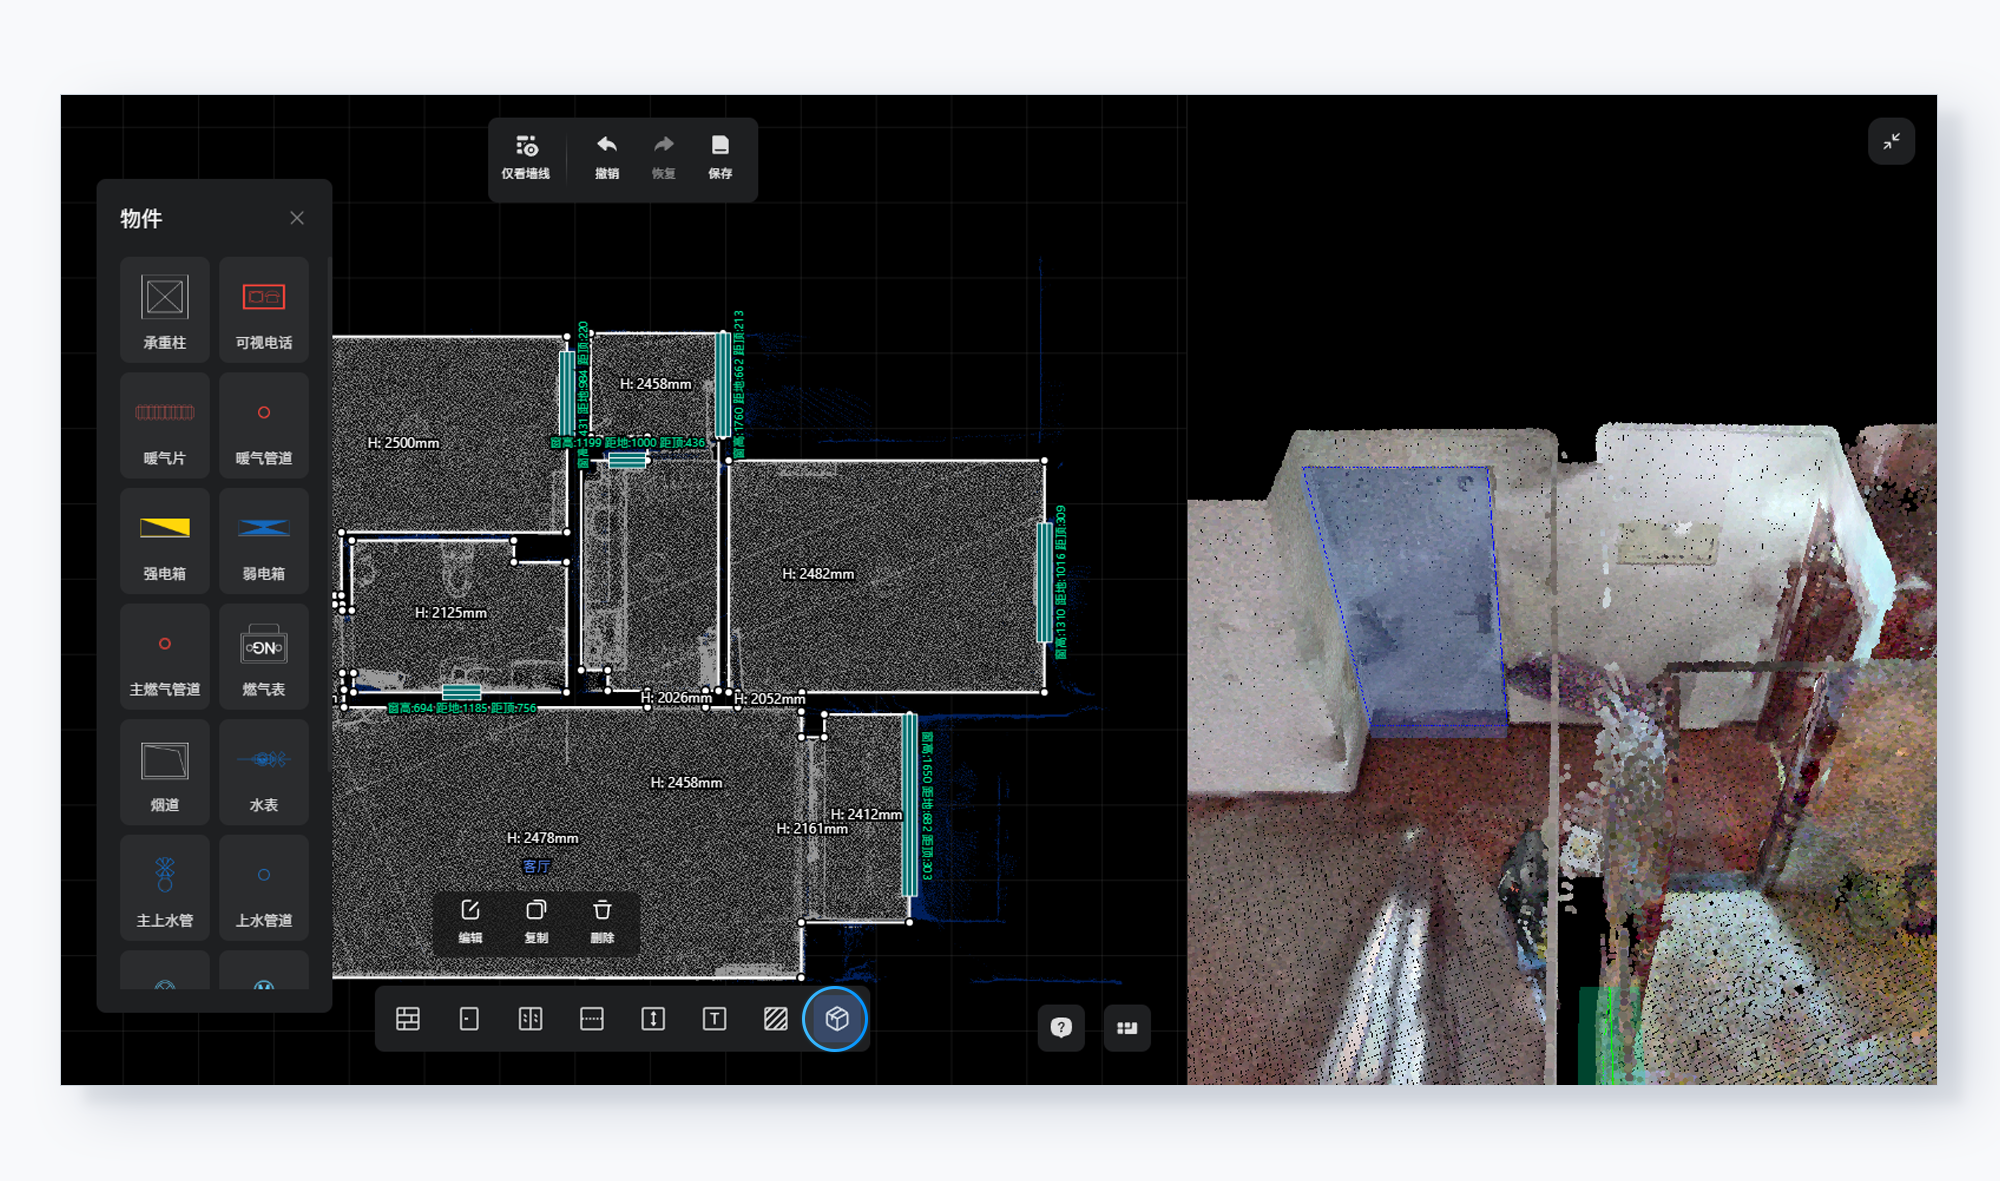This screenshot has height=1181, width=2000.
Task: Click the 恢复 redo button
Action: click(664, 158)
